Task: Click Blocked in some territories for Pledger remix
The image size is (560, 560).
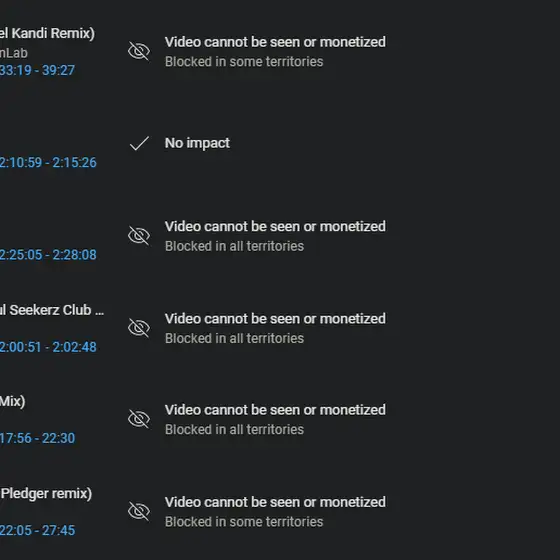Action: [x=244, y=522]
